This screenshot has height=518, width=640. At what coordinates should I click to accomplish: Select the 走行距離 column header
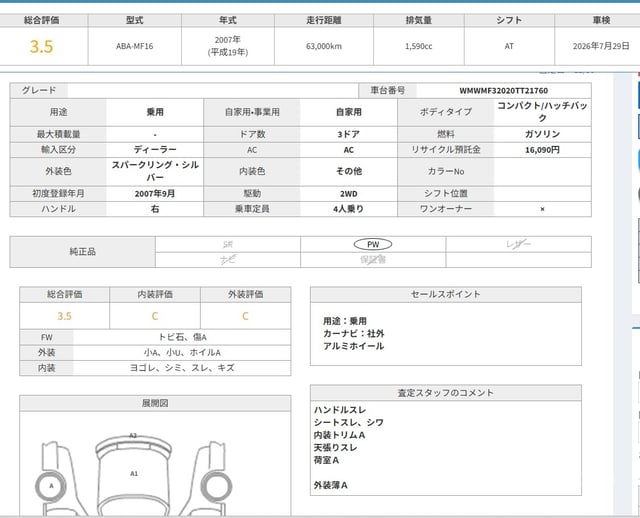click(x=322, y=20)
